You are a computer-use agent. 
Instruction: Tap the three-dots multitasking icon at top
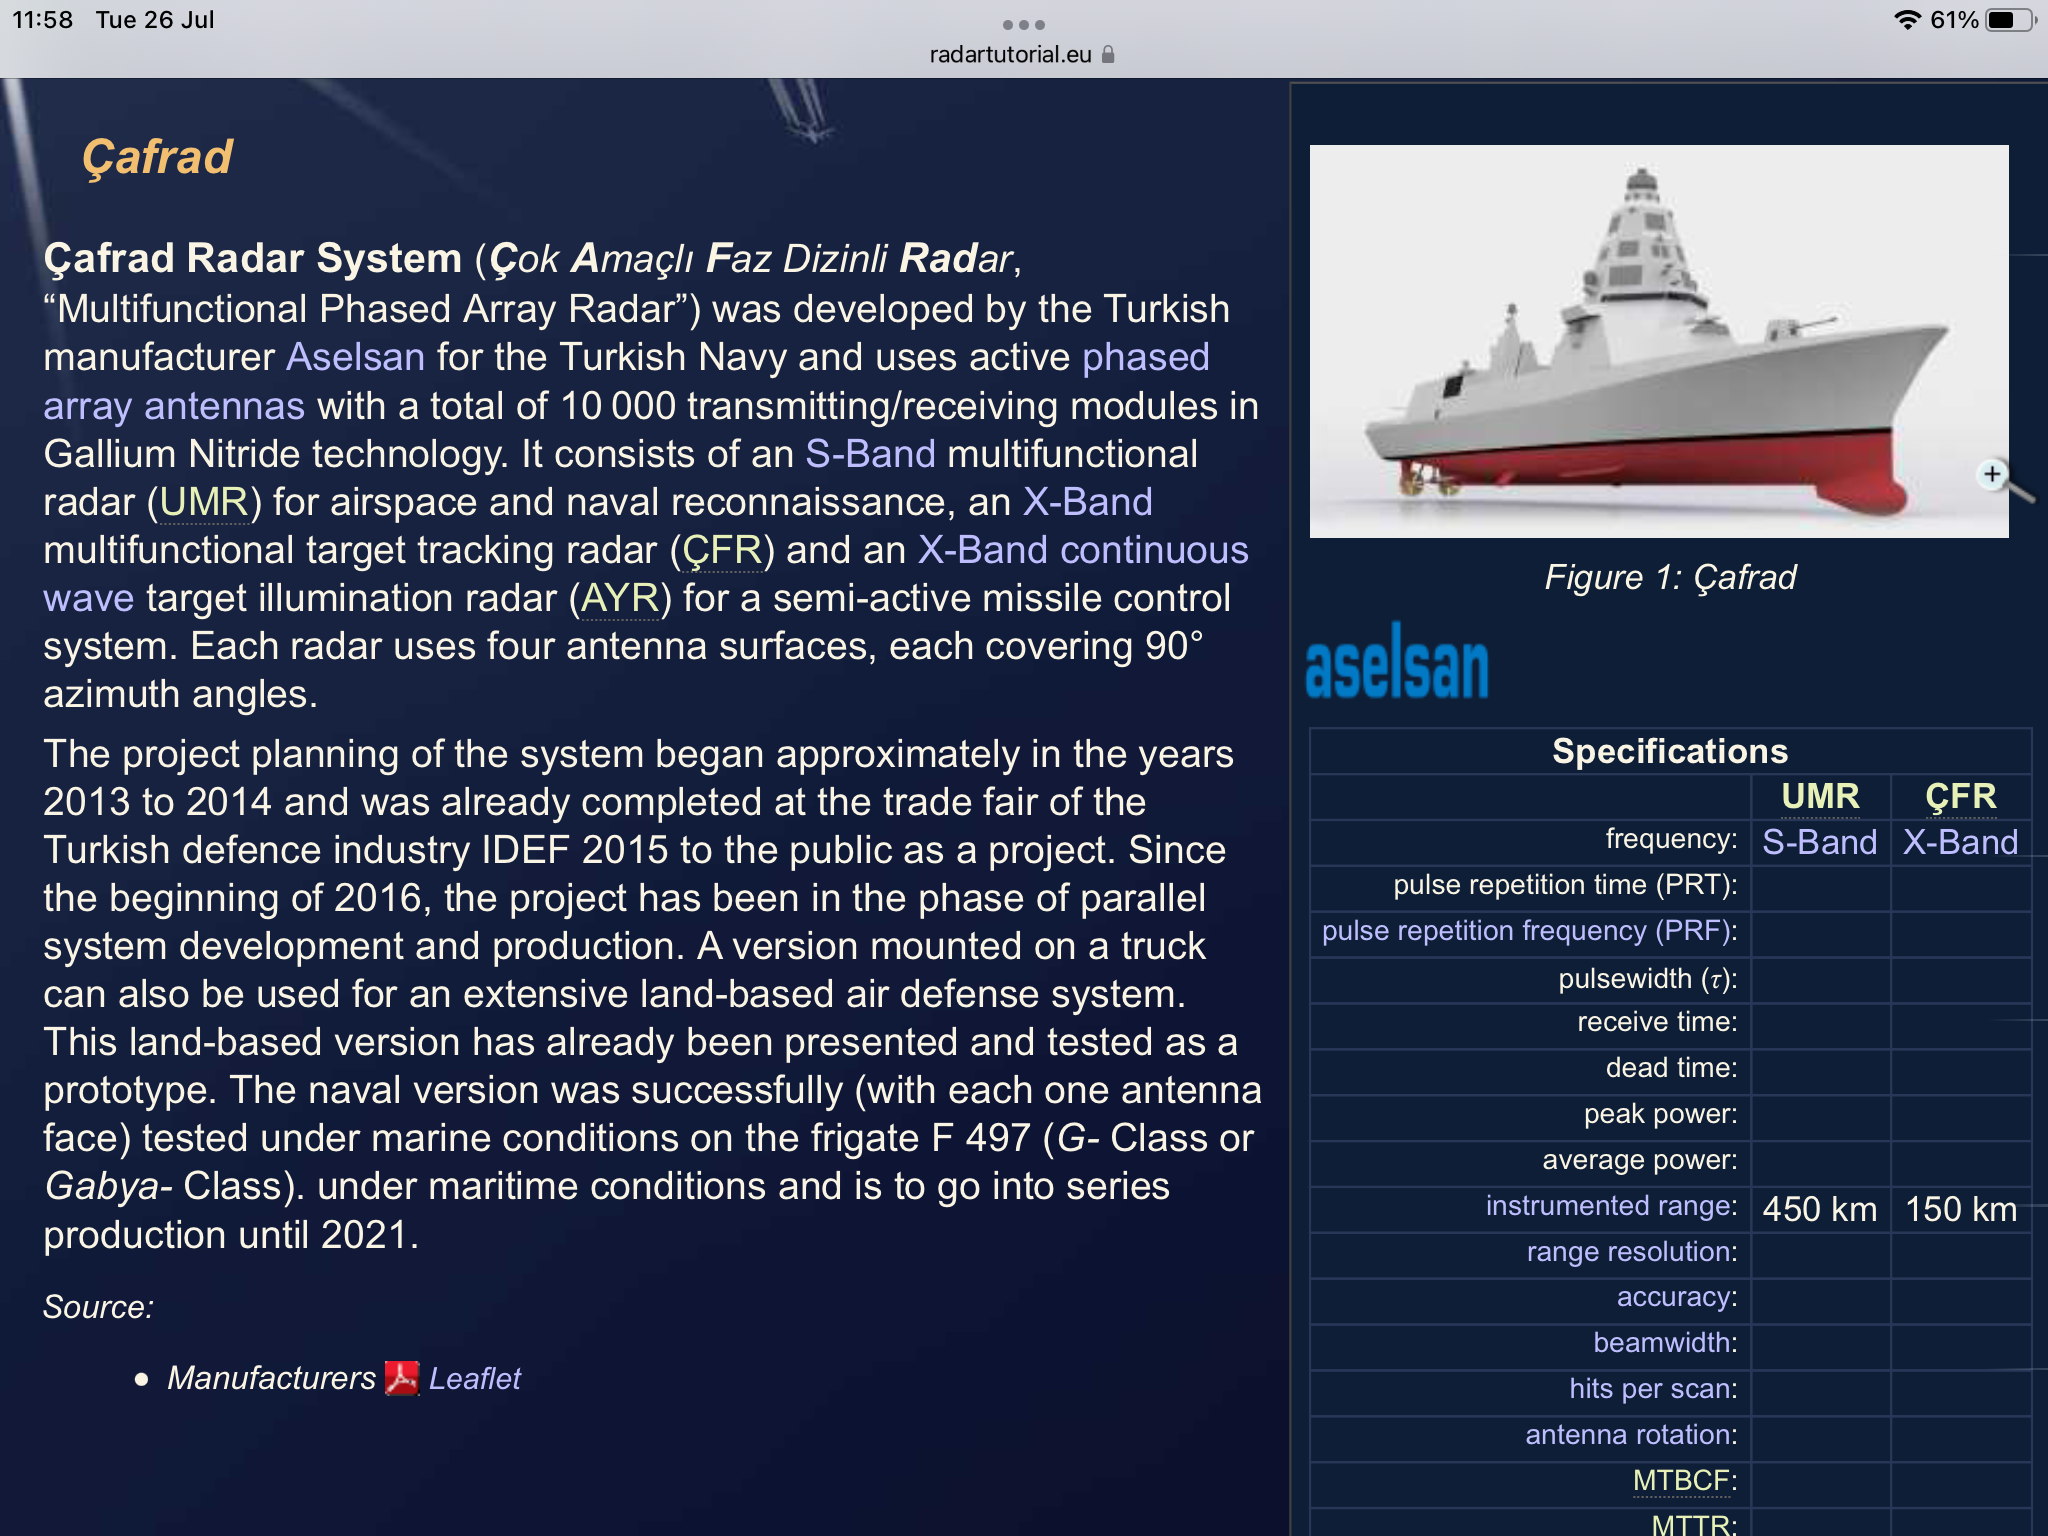[1023, 24]
